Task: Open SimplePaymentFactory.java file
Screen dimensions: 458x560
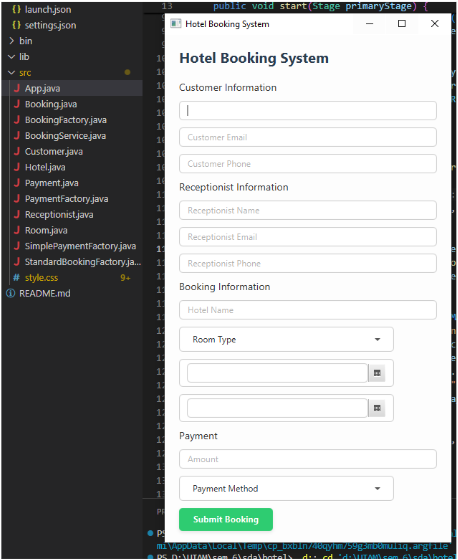Action: pyautogui.click(x=80, y=246)
